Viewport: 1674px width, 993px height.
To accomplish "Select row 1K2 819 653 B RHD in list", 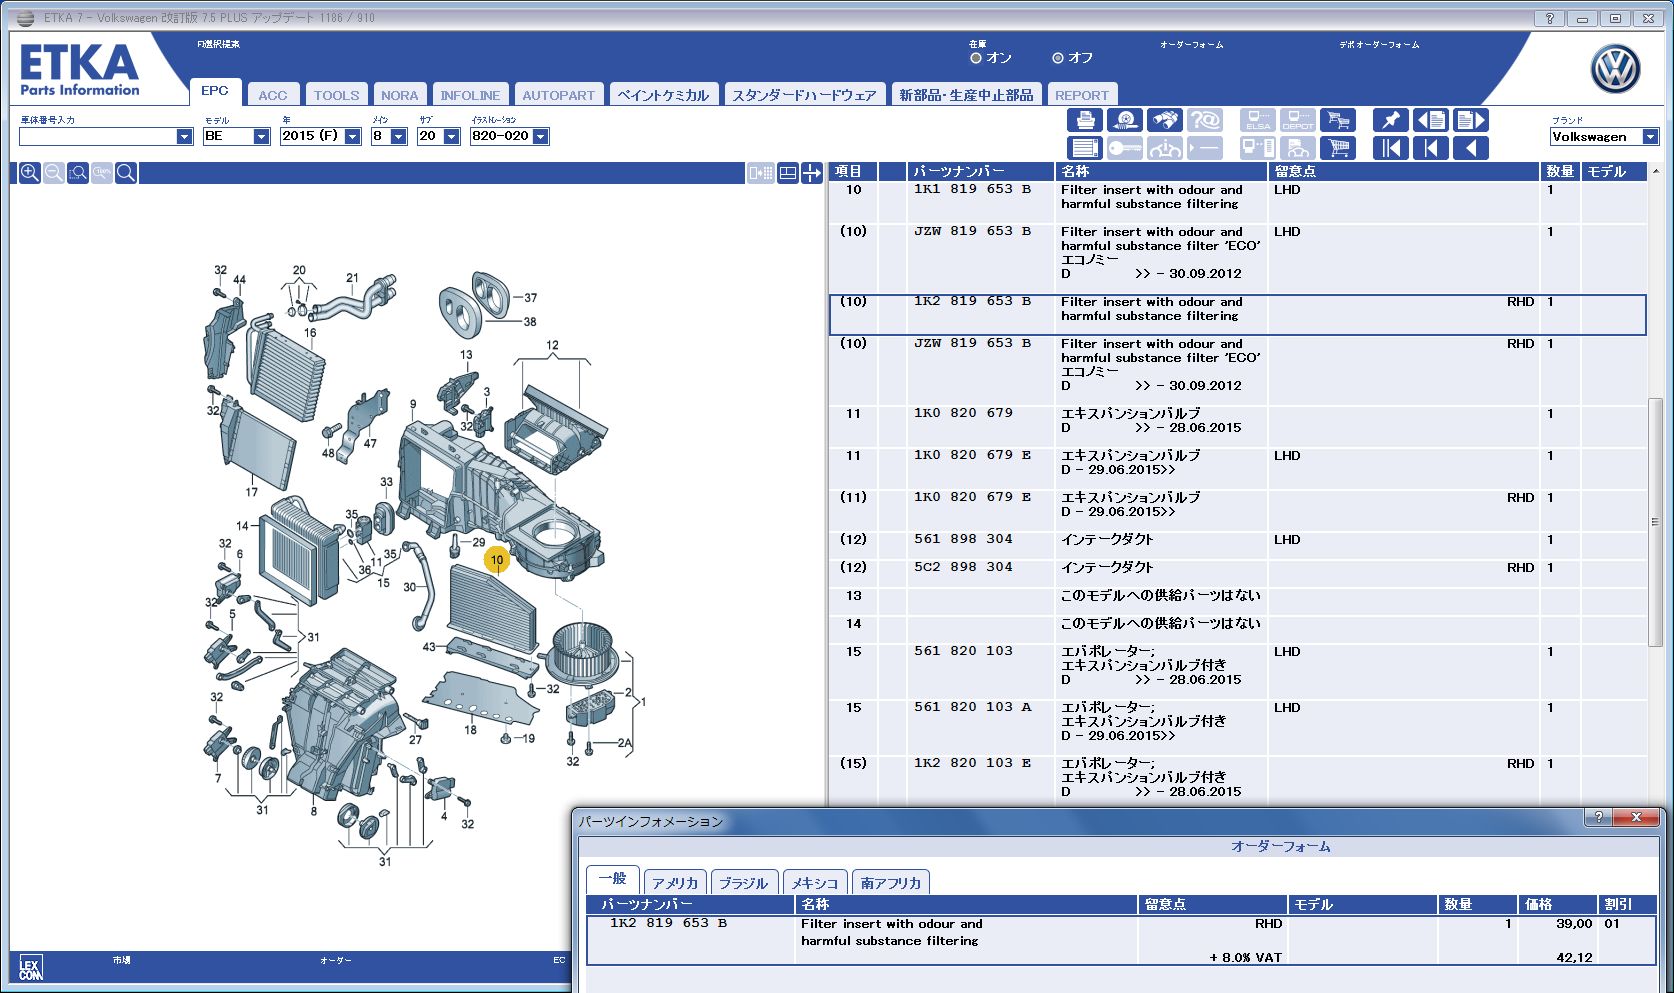I will click(1237, 314).
